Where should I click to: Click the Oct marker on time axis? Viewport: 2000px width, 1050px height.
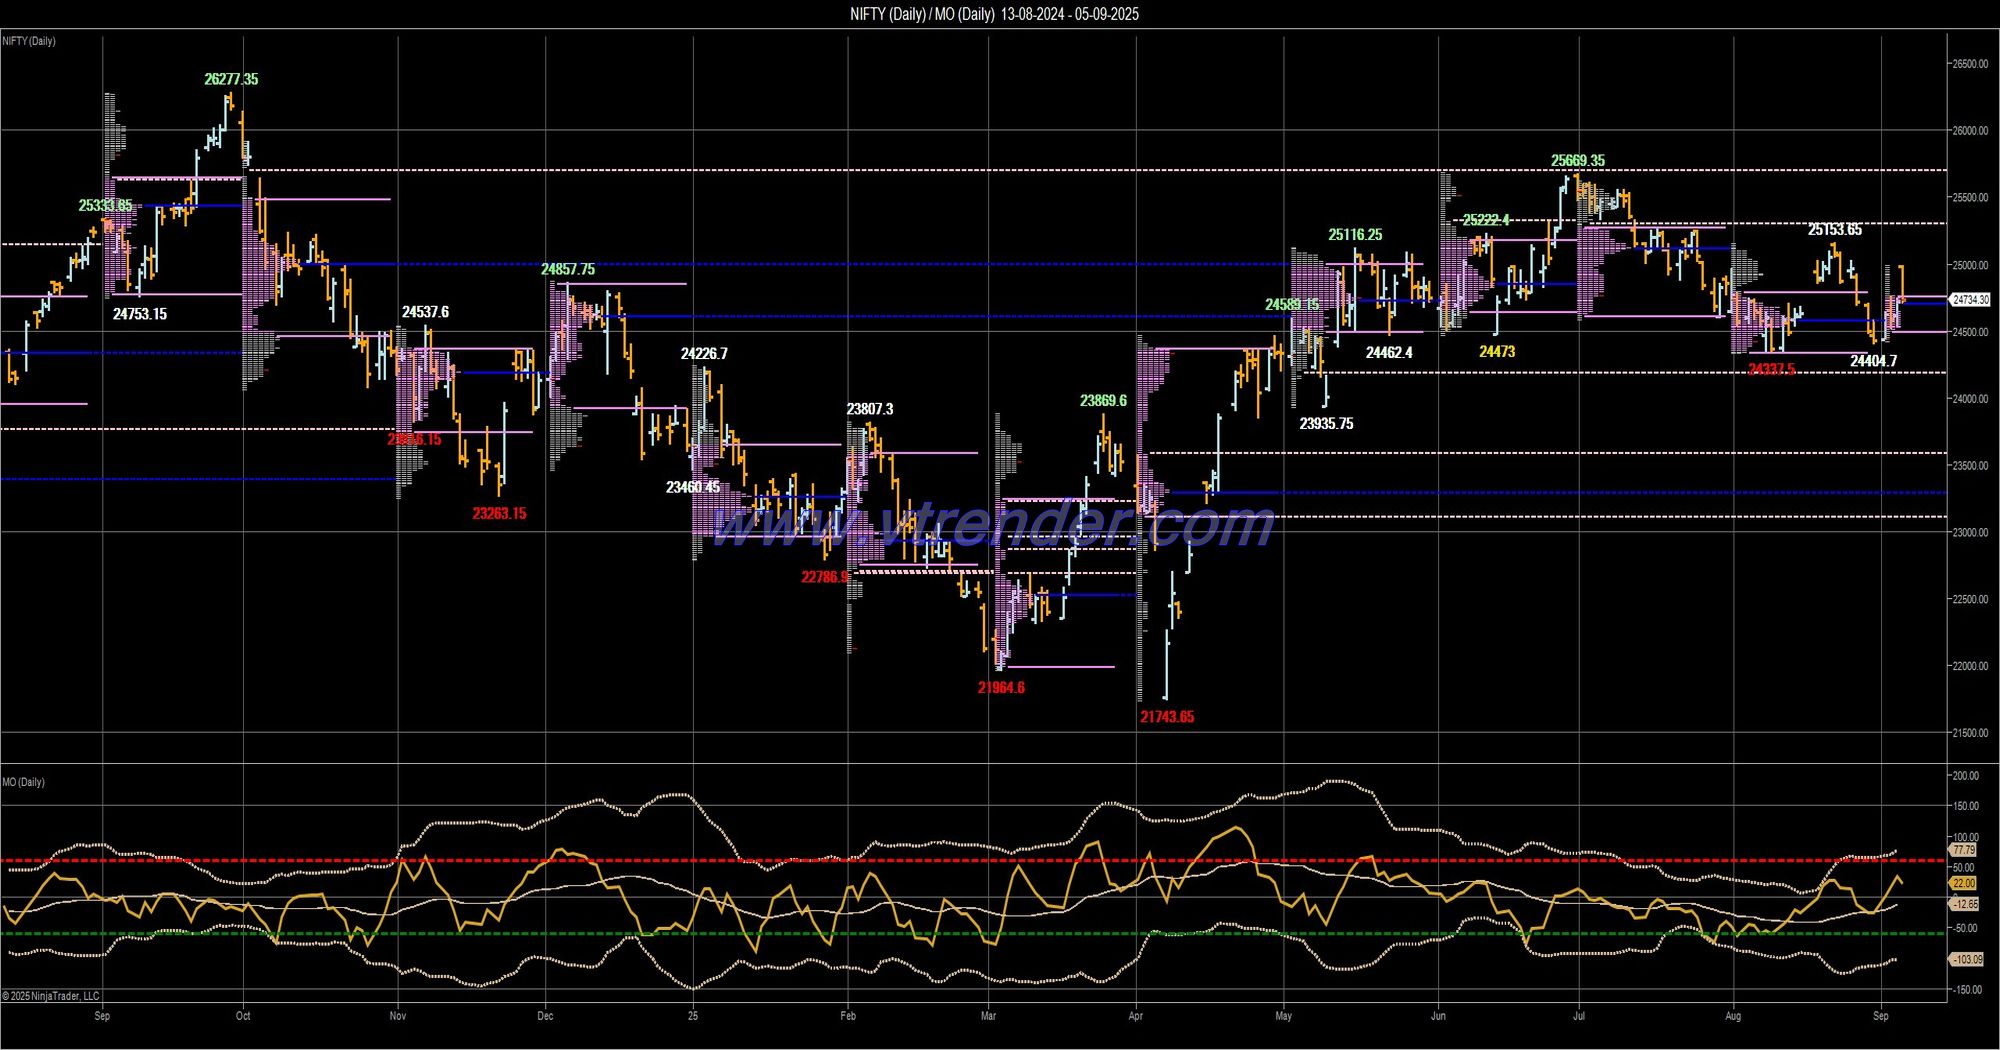(243, 1016)
